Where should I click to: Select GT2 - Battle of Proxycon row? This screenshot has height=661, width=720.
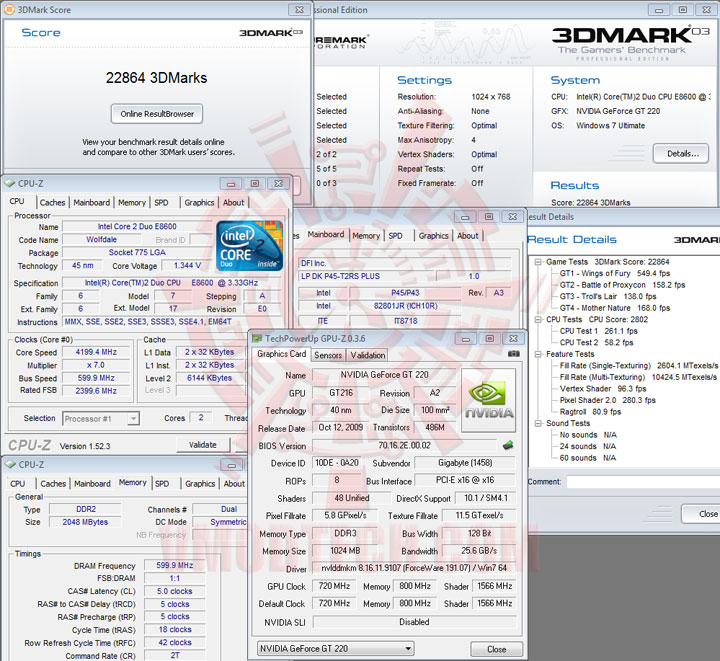tap(622, 285)
